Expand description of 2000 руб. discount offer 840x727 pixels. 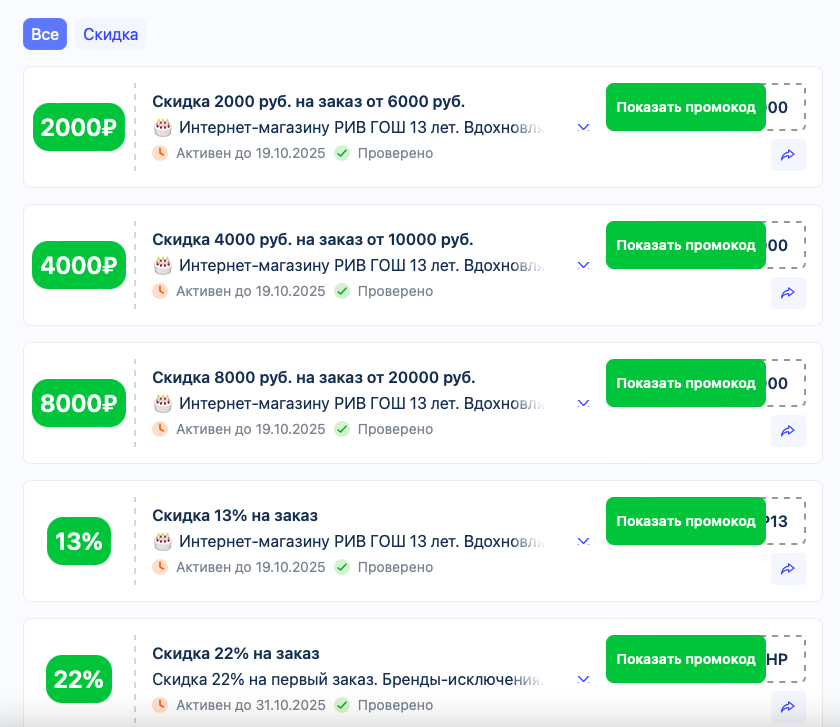(583, 127)
